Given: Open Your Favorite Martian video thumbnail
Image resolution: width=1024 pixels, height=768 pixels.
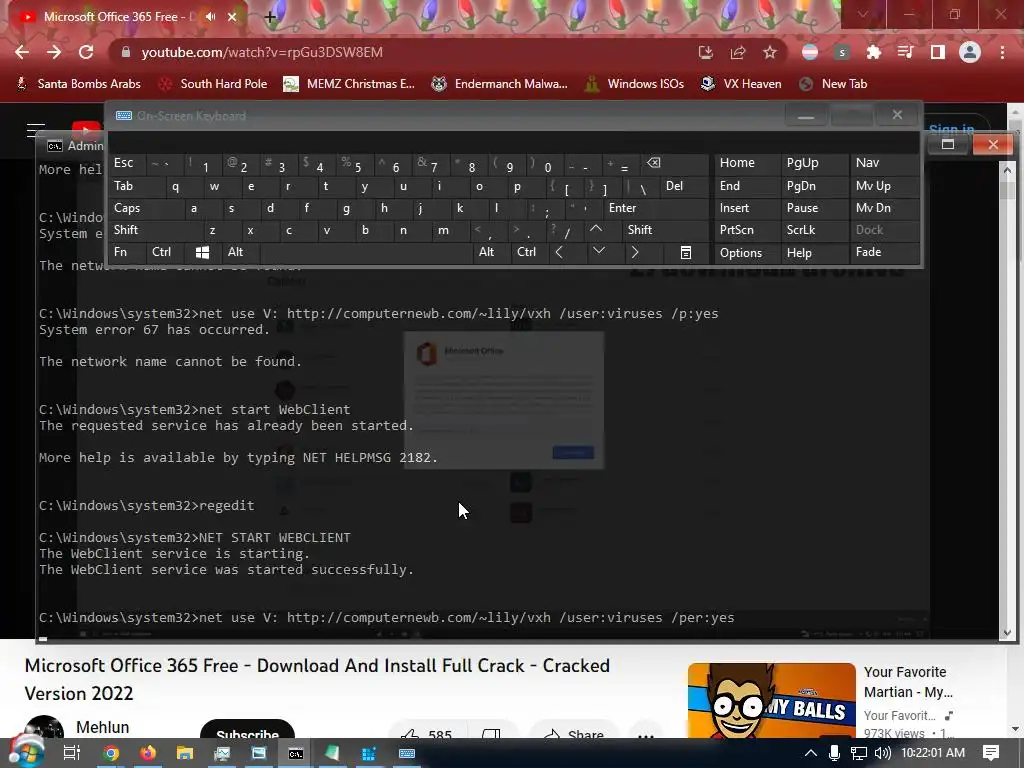Looking at the screenshot, I should (771, 700).
